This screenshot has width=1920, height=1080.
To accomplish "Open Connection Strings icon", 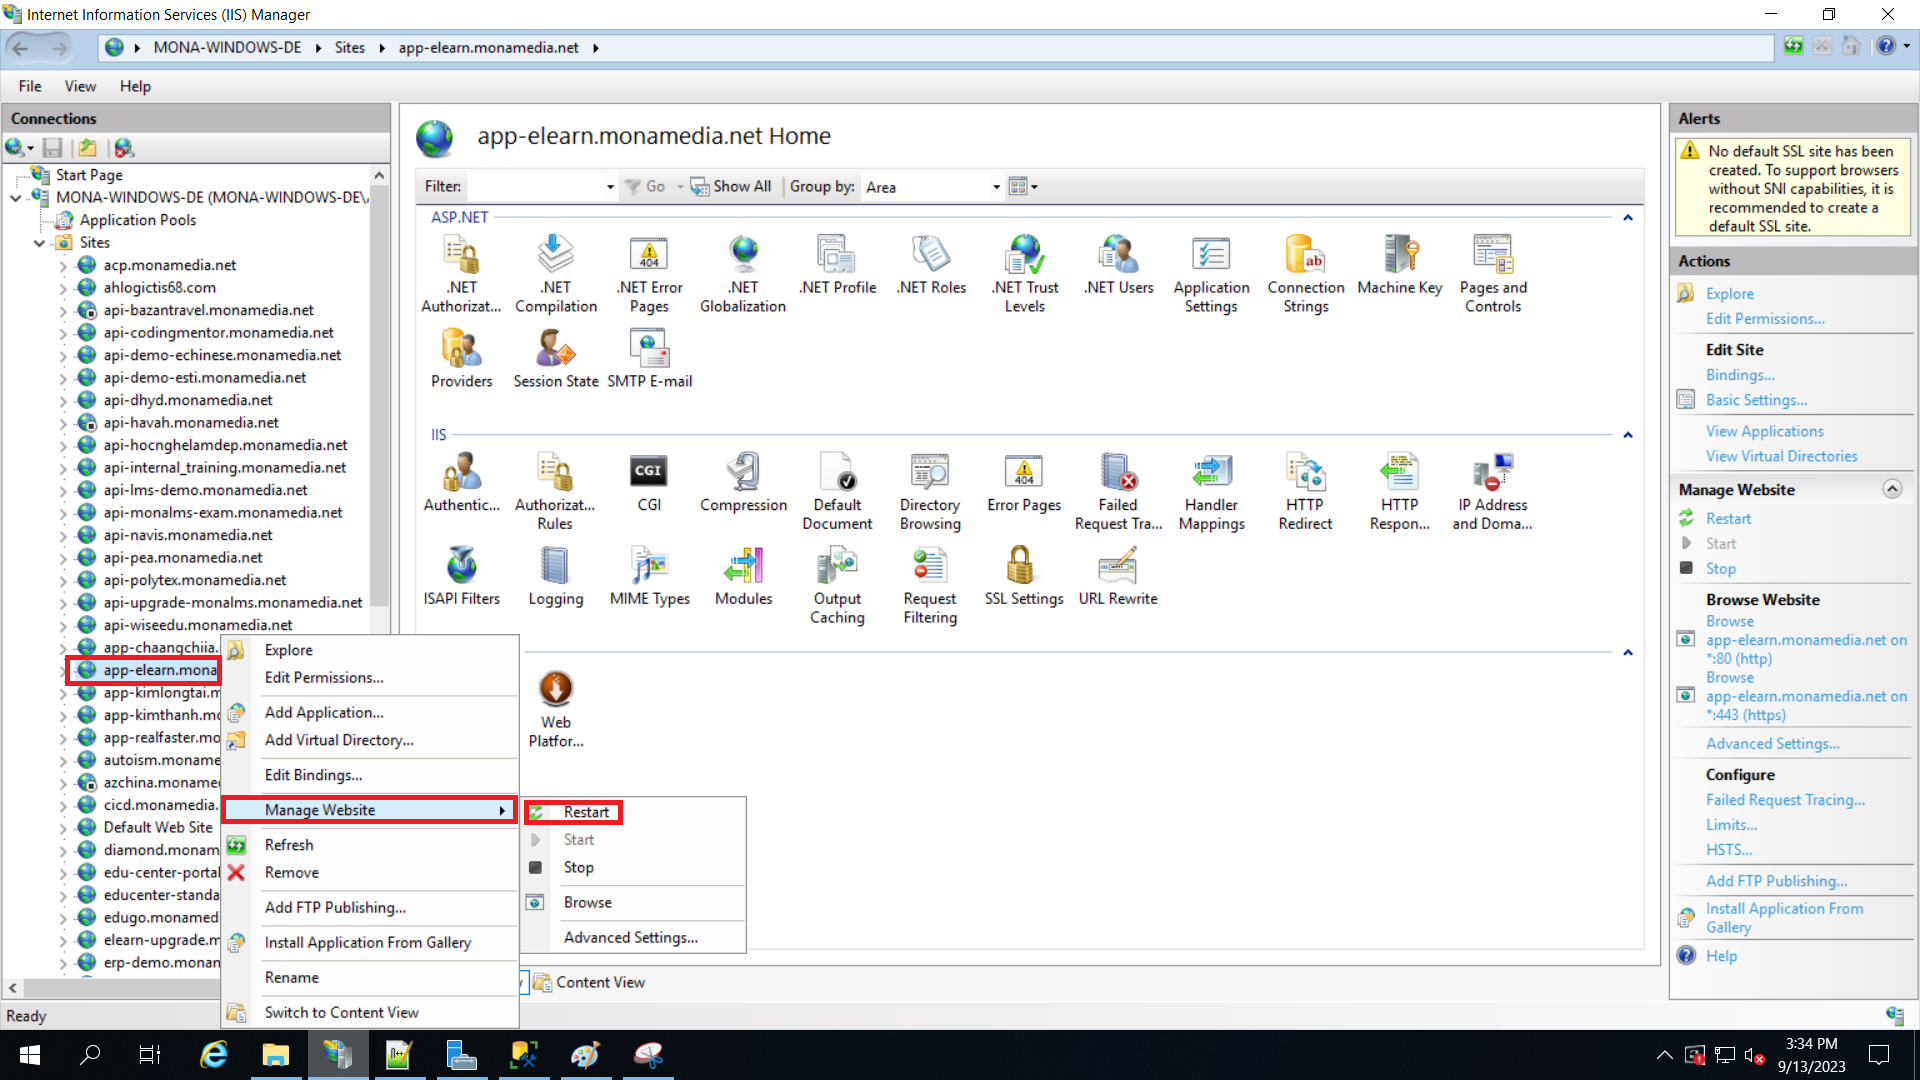I will 1305,274.
